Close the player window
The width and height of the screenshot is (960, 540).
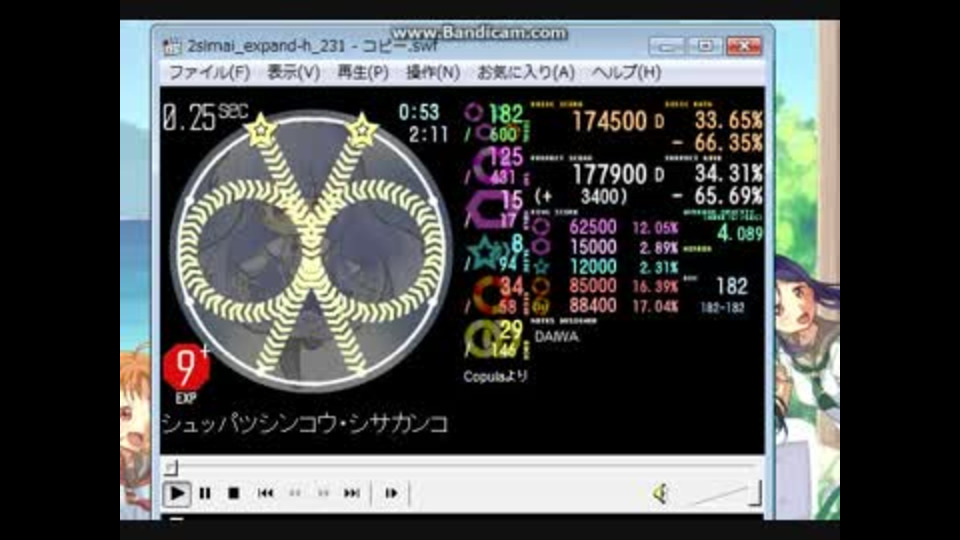743,46
